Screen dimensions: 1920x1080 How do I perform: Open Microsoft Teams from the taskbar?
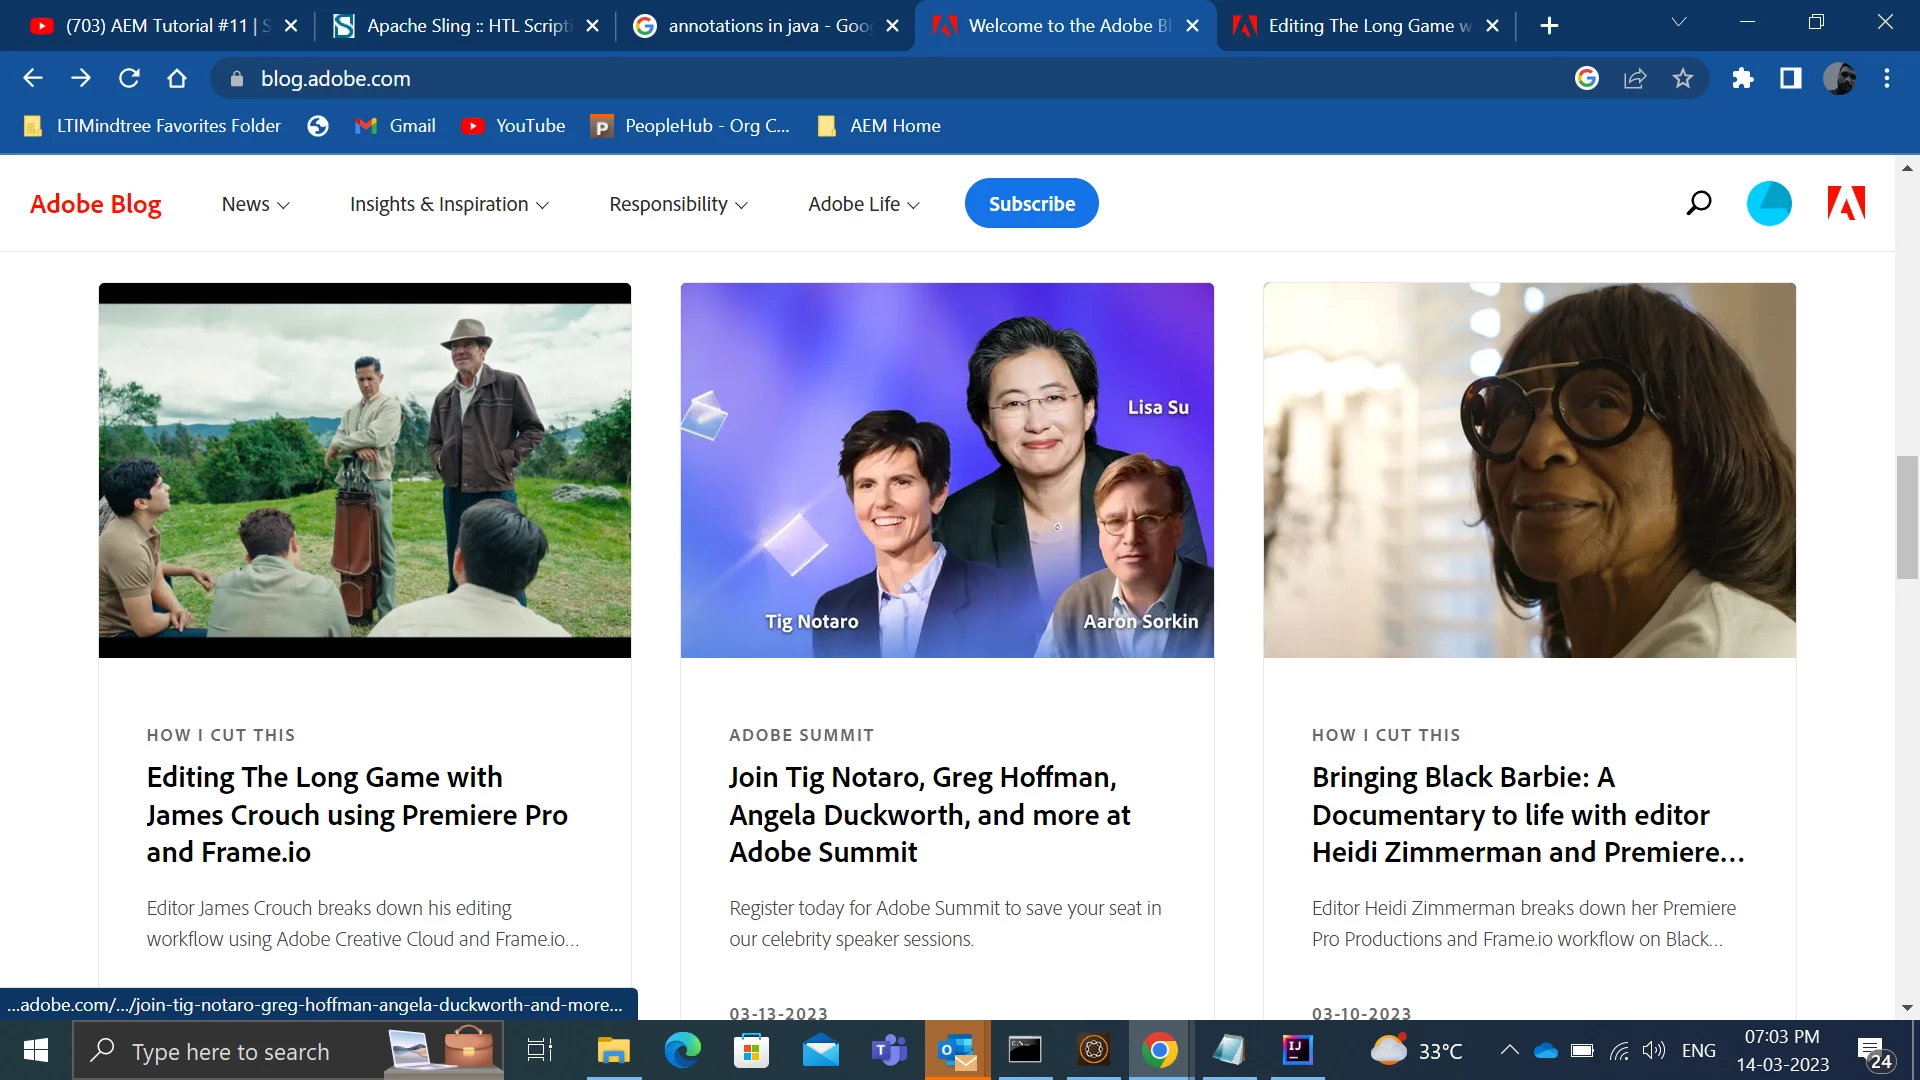pyautogui.click(x=889, y=1051)
